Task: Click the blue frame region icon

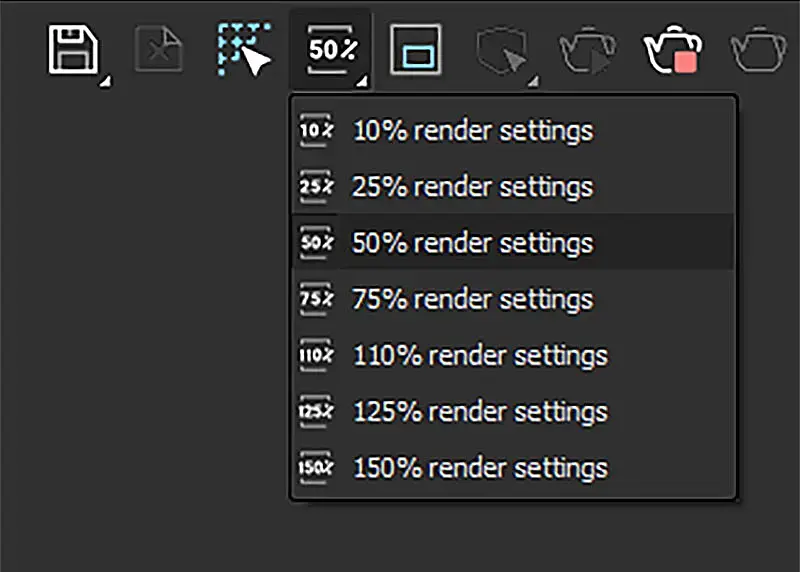Action: 415,49
